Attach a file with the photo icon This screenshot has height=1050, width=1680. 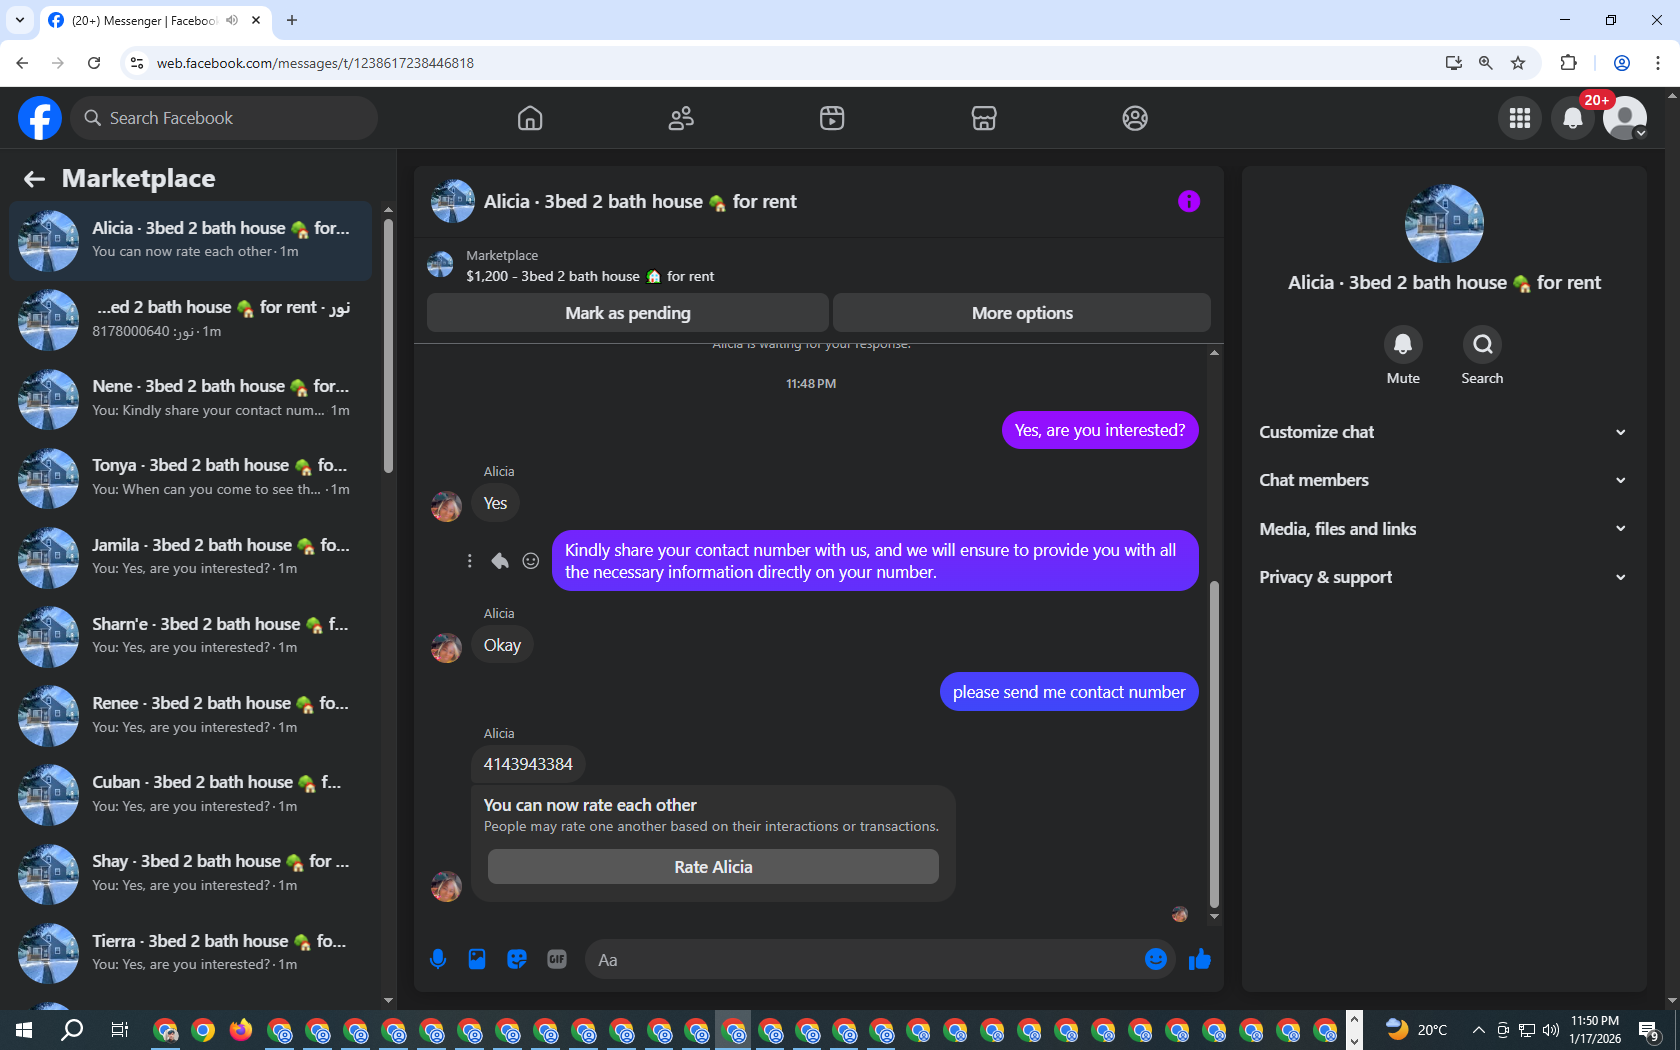tap(477, 959)
